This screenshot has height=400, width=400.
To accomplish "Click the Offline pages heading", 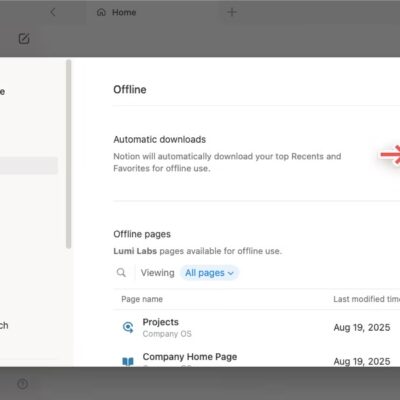I will [x=142, y=234].
